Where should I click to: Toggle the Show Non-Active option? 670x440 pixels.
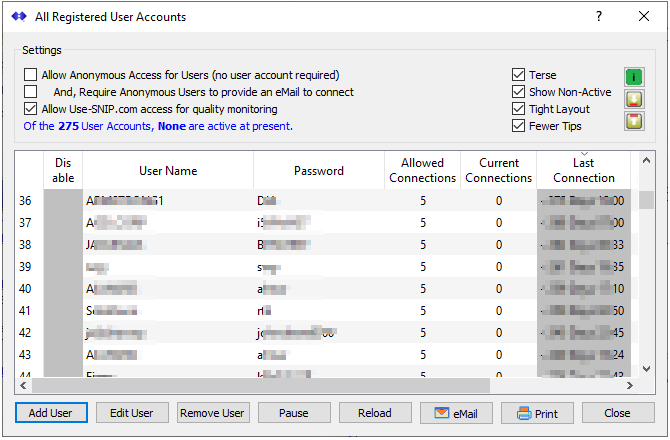(518, 92)
